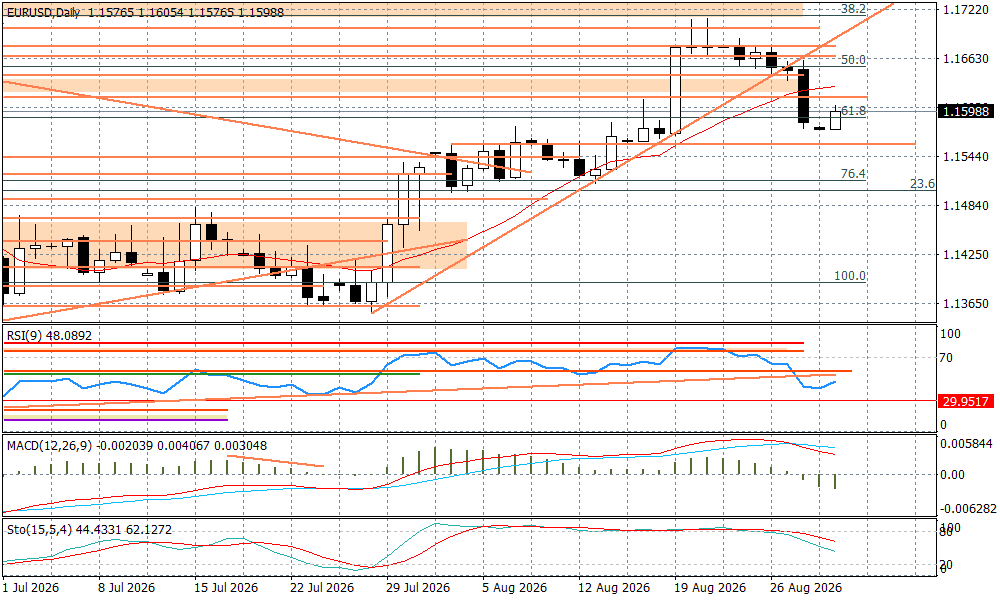Click the MACD(12,26,9) indicator label
The image size is (1000, 600).
[136, 446]
